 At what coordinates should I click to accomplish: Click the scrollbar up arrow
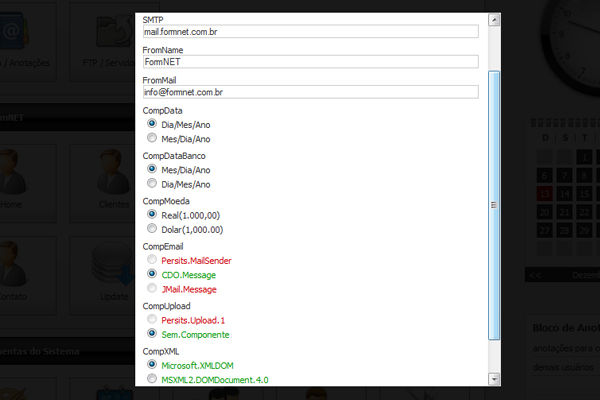click(494, 20)
